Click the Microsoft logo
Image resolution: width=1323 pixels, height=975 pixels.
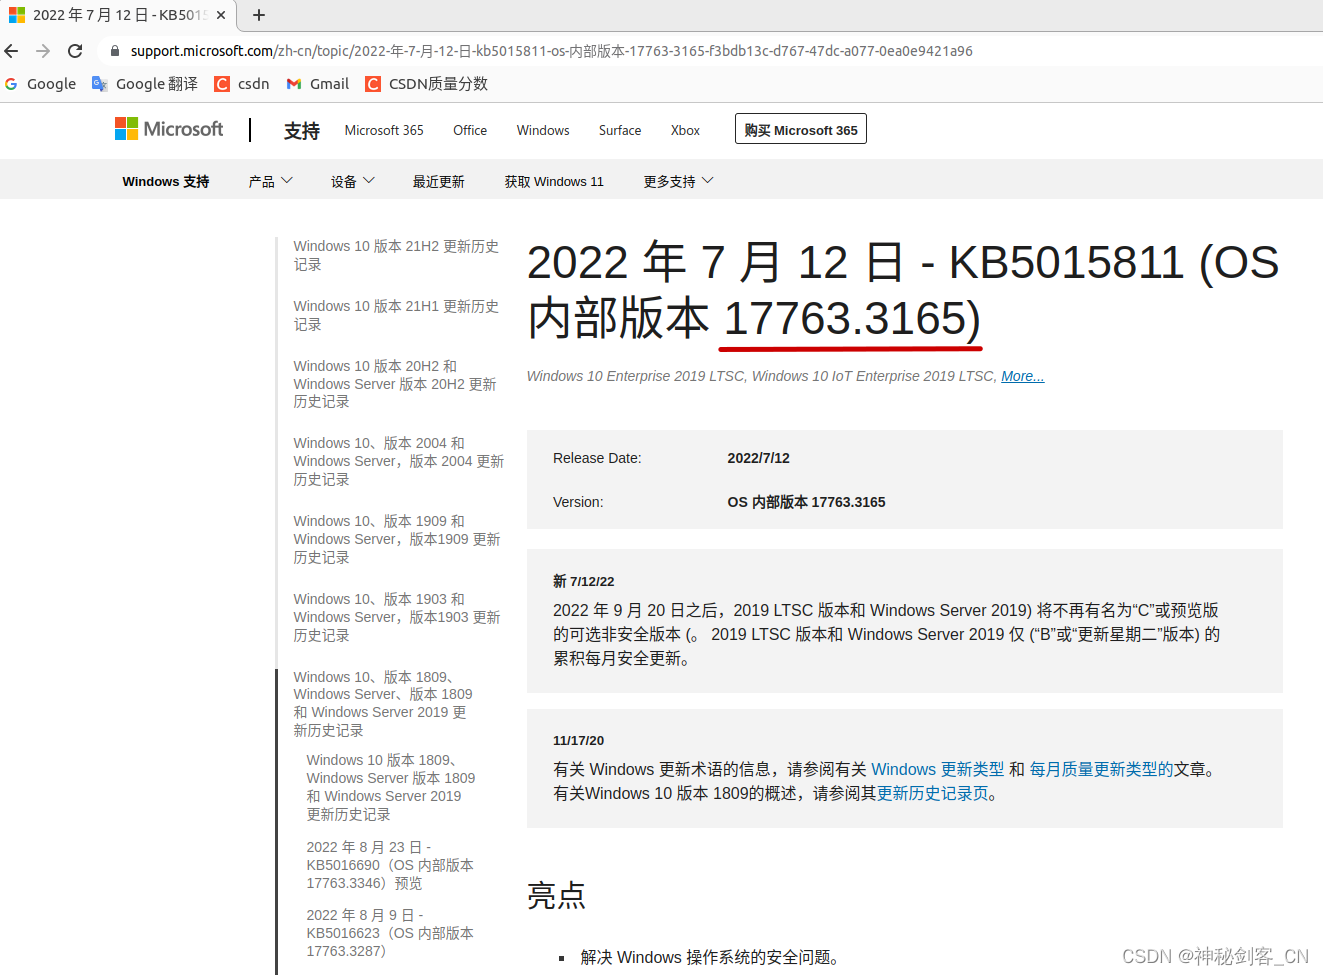click(169, 129)
